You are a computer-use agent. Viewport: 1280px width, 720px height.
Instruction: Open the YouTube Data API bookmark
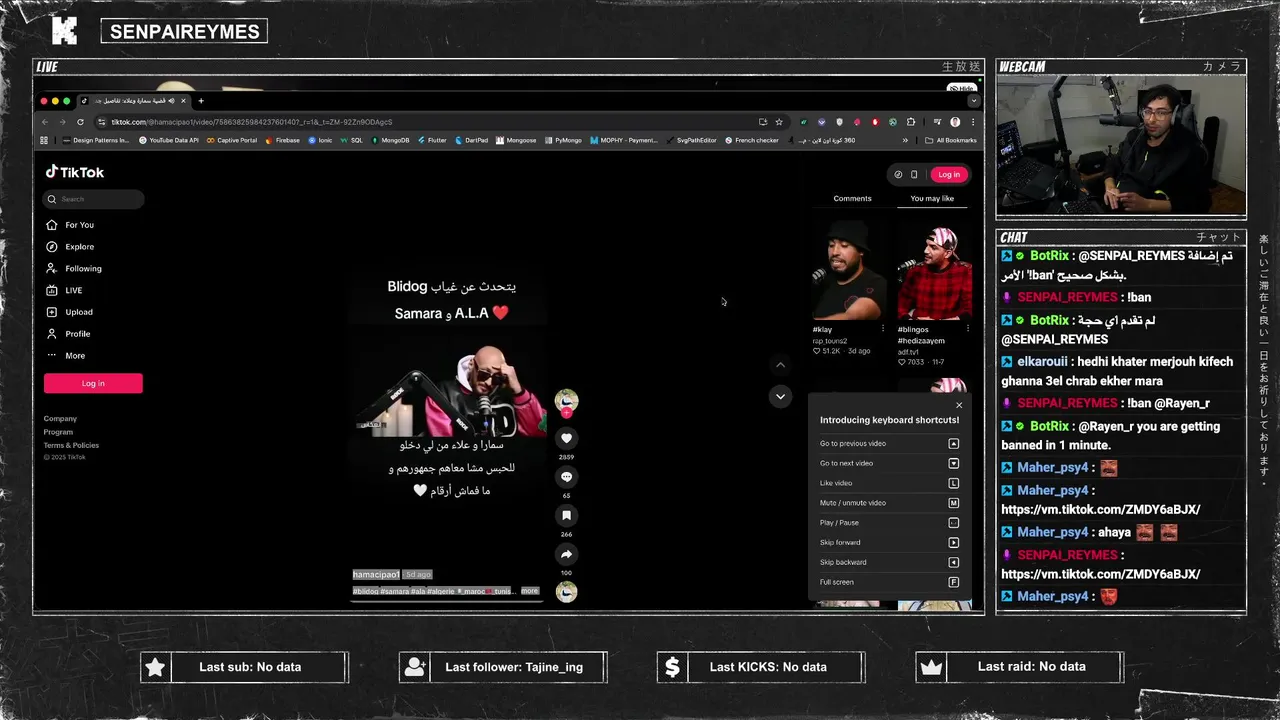170,140
